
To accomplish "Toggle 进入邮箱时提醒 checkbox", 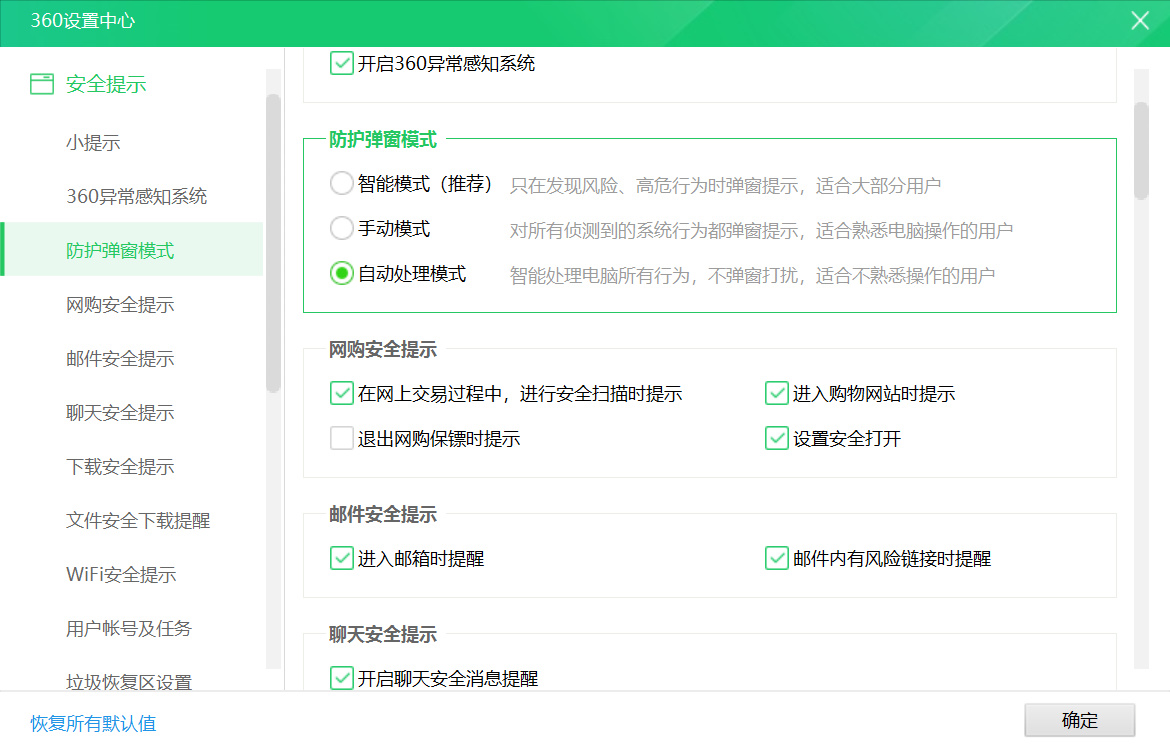I will (342, 558).
